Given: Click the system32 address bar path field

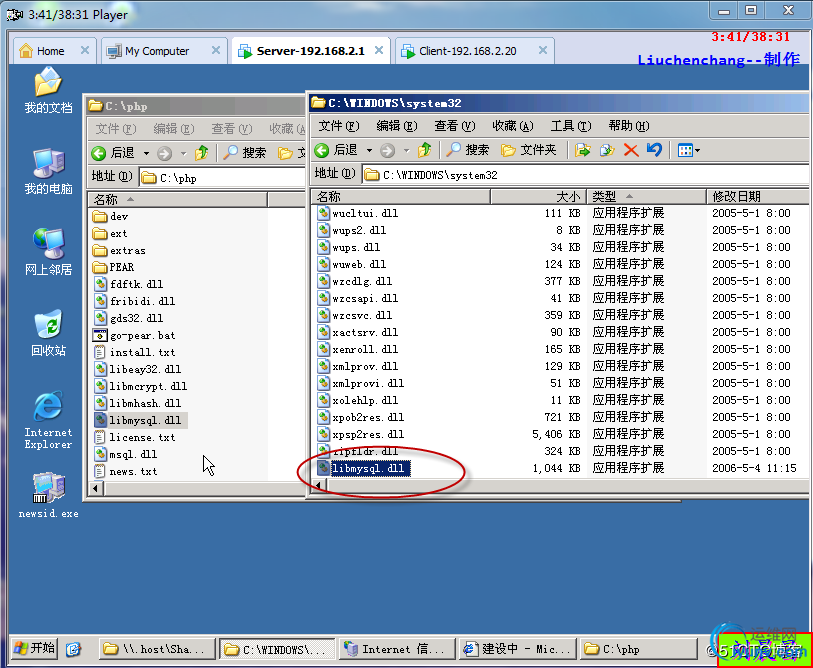Looking at the screenshot, I should [580, 175].
